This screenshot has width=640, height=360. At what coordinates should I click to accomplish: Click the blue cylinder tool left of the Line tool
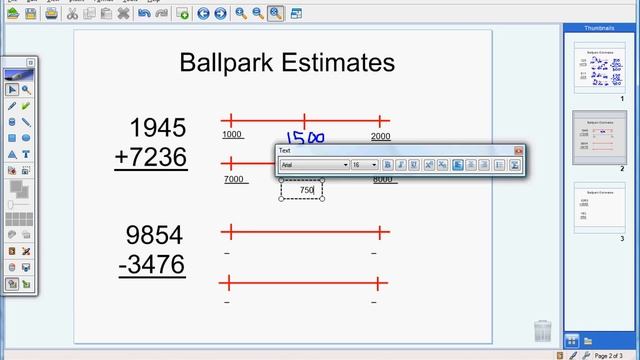pyautogui.click(x=12, y=122)
